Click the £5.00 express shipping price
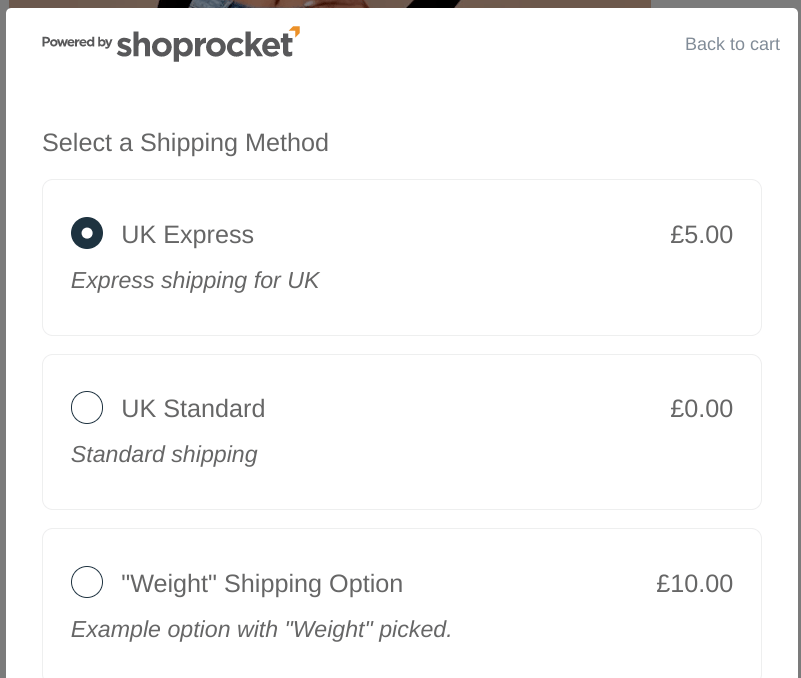This screenshot has height=678, width=801. click(x=701, y=235)
